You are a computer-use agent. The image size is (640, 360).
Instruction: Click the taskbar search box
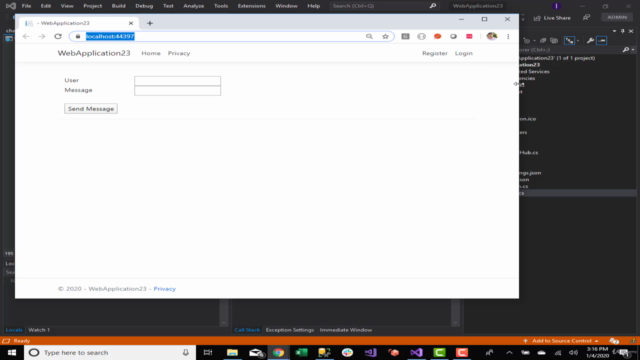pos(110,352)
